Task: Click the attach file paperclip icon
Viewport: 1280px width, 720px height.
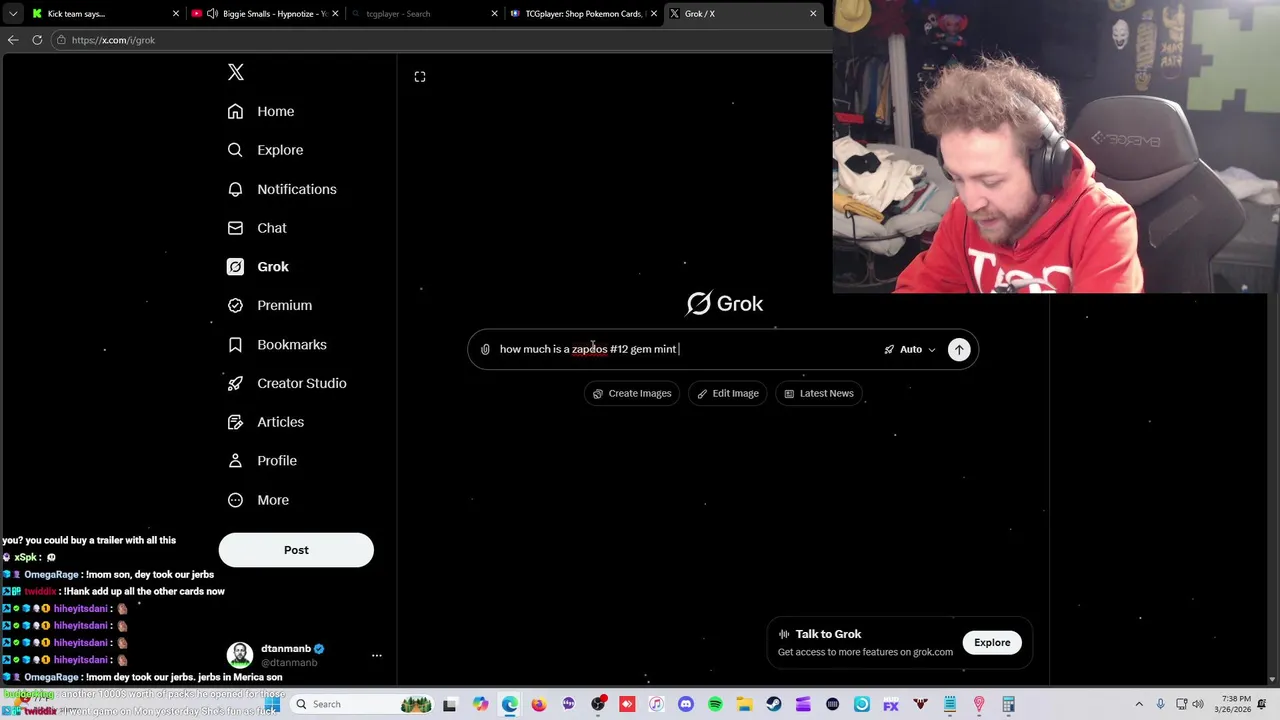Action: click(x=485, y=349)
